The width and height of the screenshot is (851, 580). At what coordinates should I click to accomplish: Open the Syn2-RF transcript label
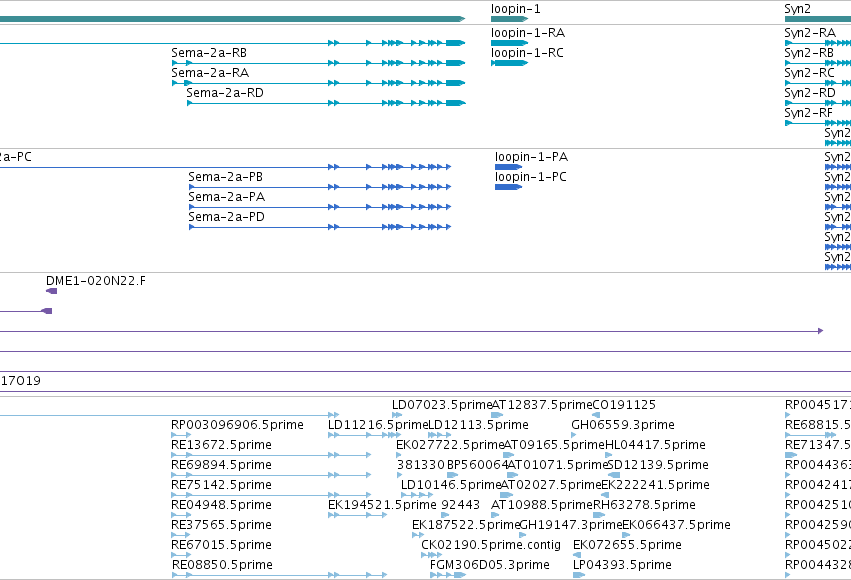point(808,113)
